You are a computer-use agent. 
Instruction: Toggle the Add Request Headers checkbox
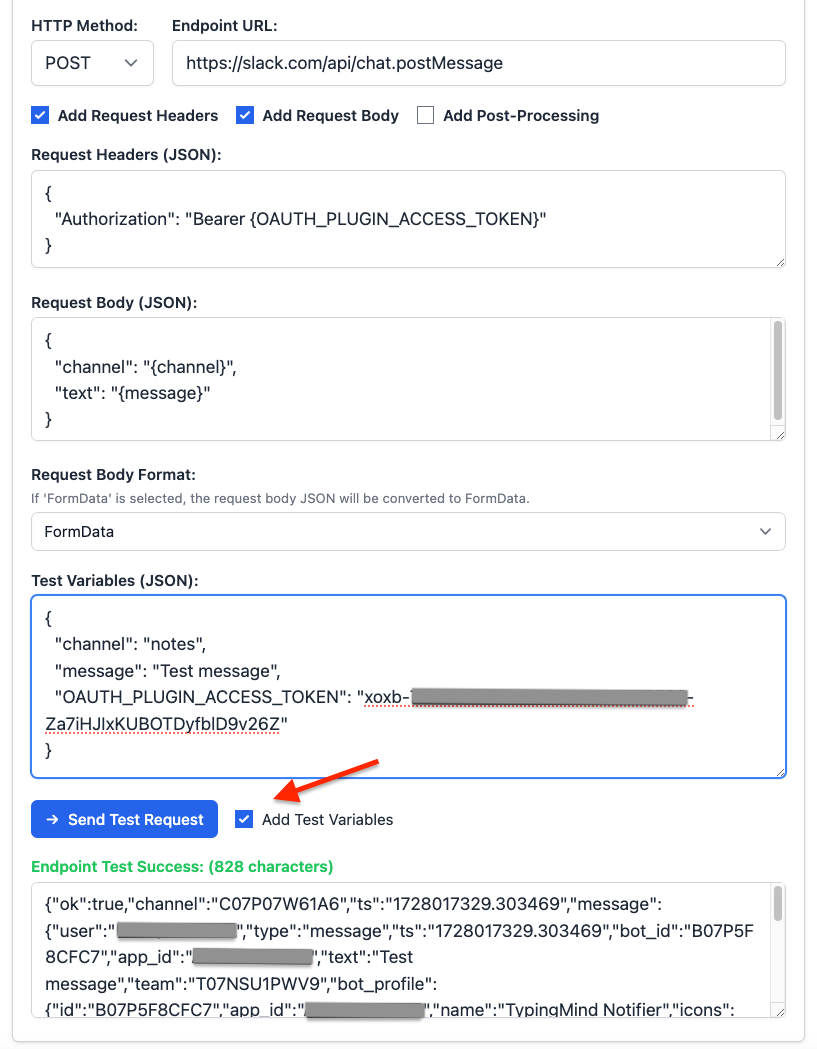[x=40, y=115]
